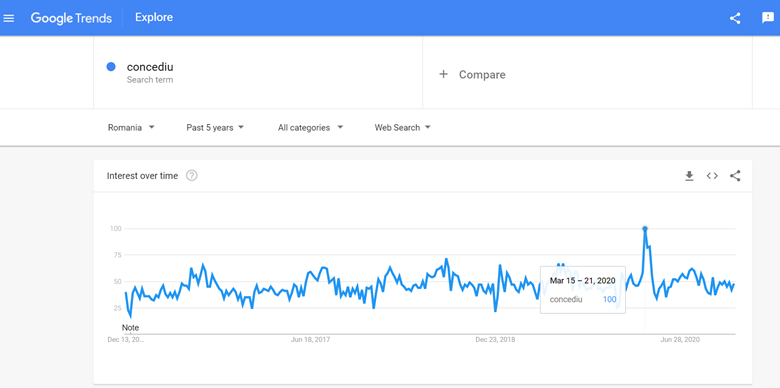
Task: Click the blue dot next to concediu
Action: 111,67
